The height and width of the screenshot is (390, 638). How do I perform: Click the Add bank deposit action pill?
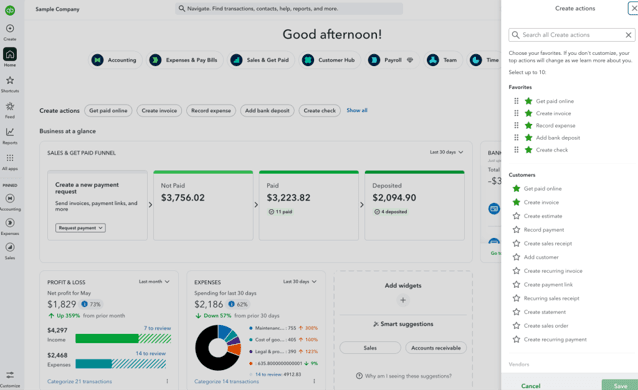[x=267, y=111]
